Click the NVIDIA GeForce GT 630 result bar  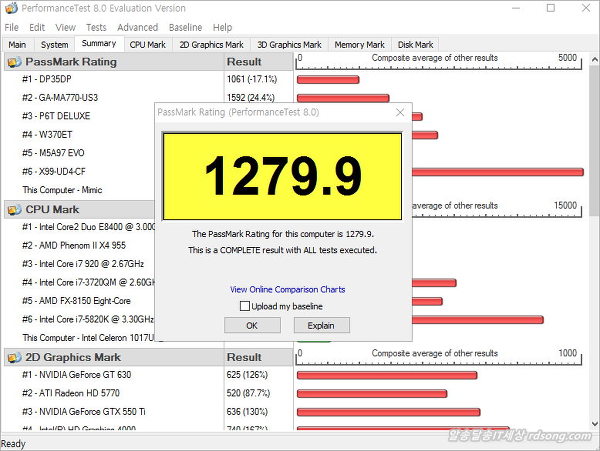[x=387, y=375]
